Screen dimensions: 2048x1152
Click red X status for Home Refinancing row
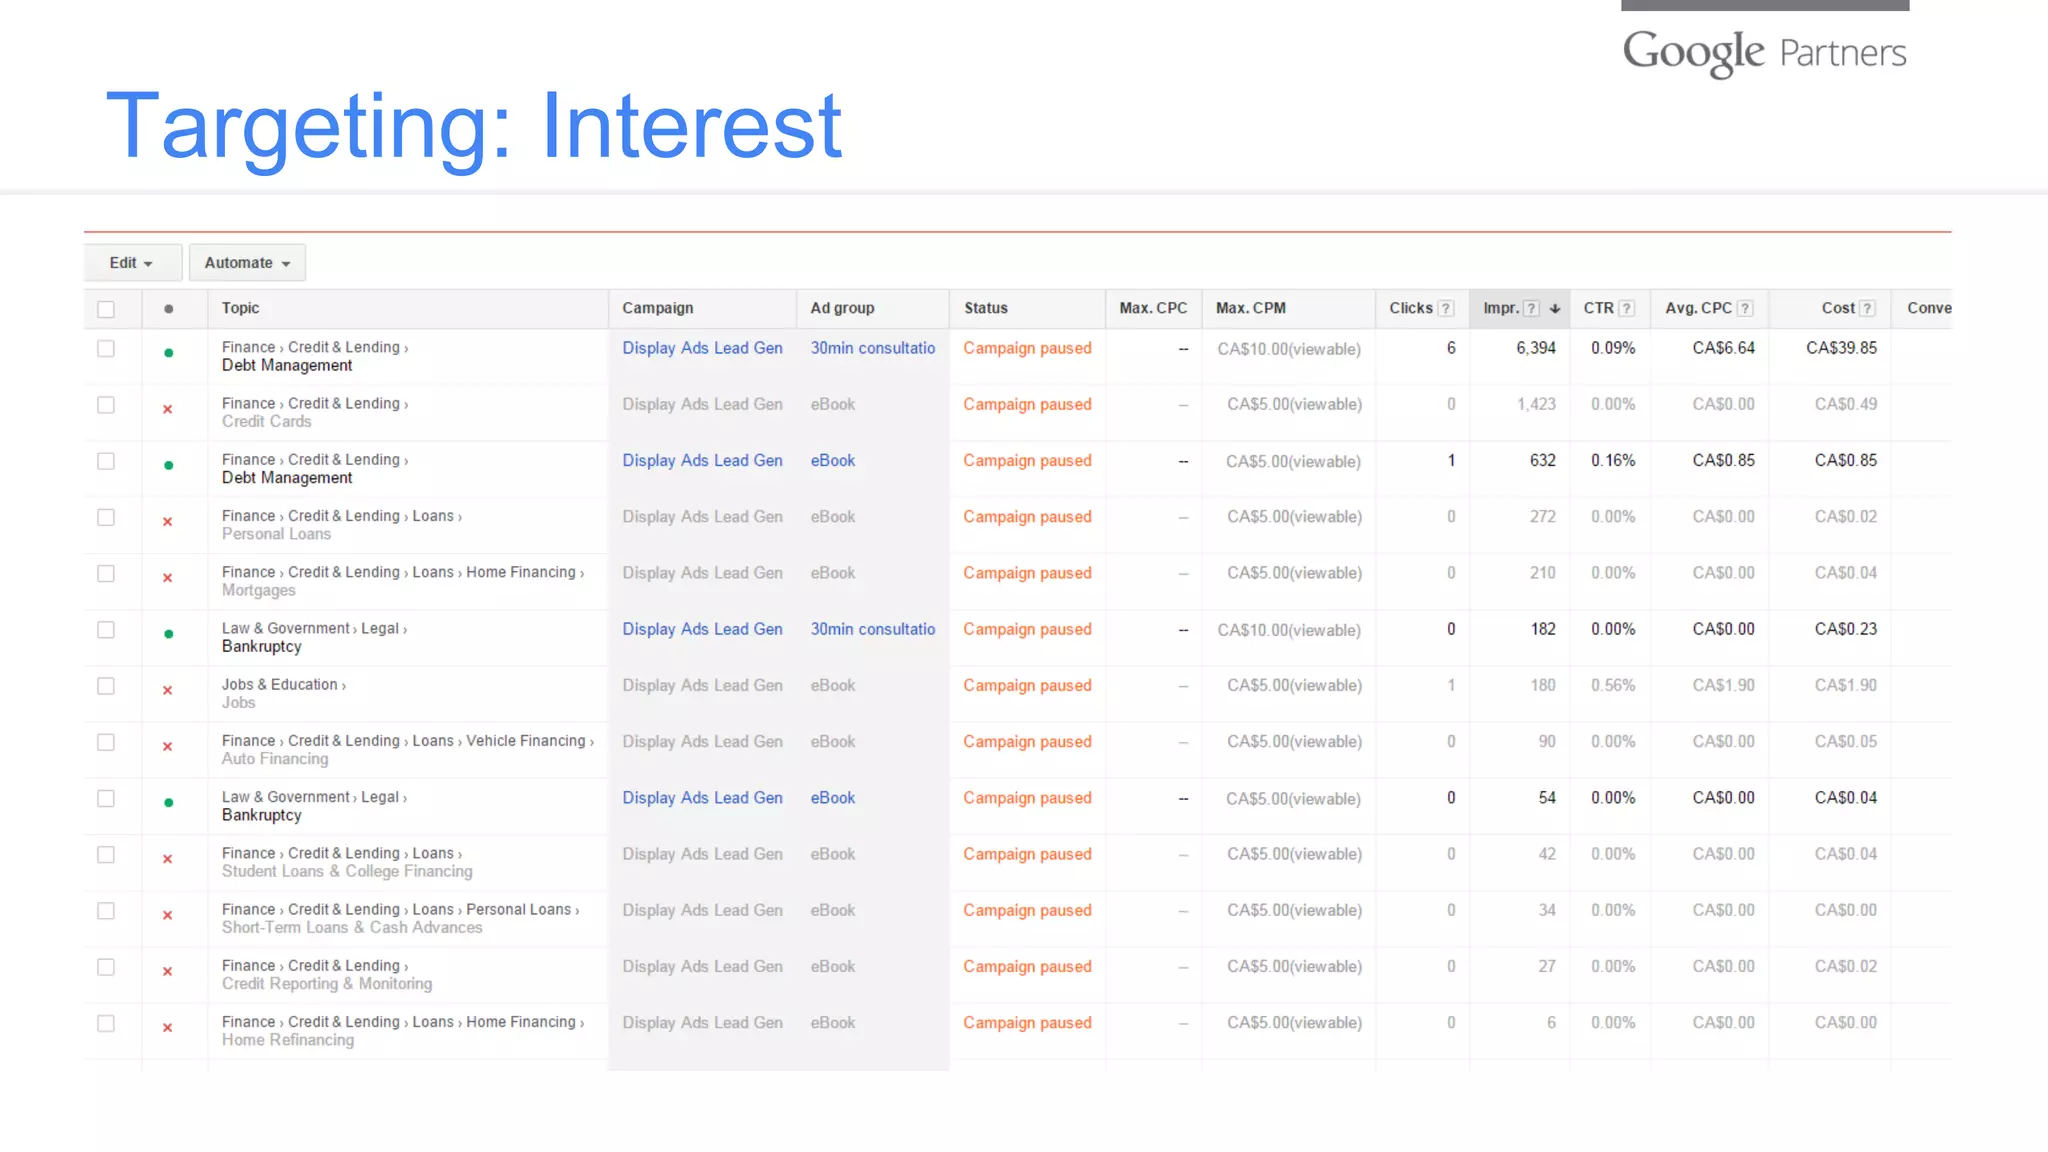[x=168, y=1028]
